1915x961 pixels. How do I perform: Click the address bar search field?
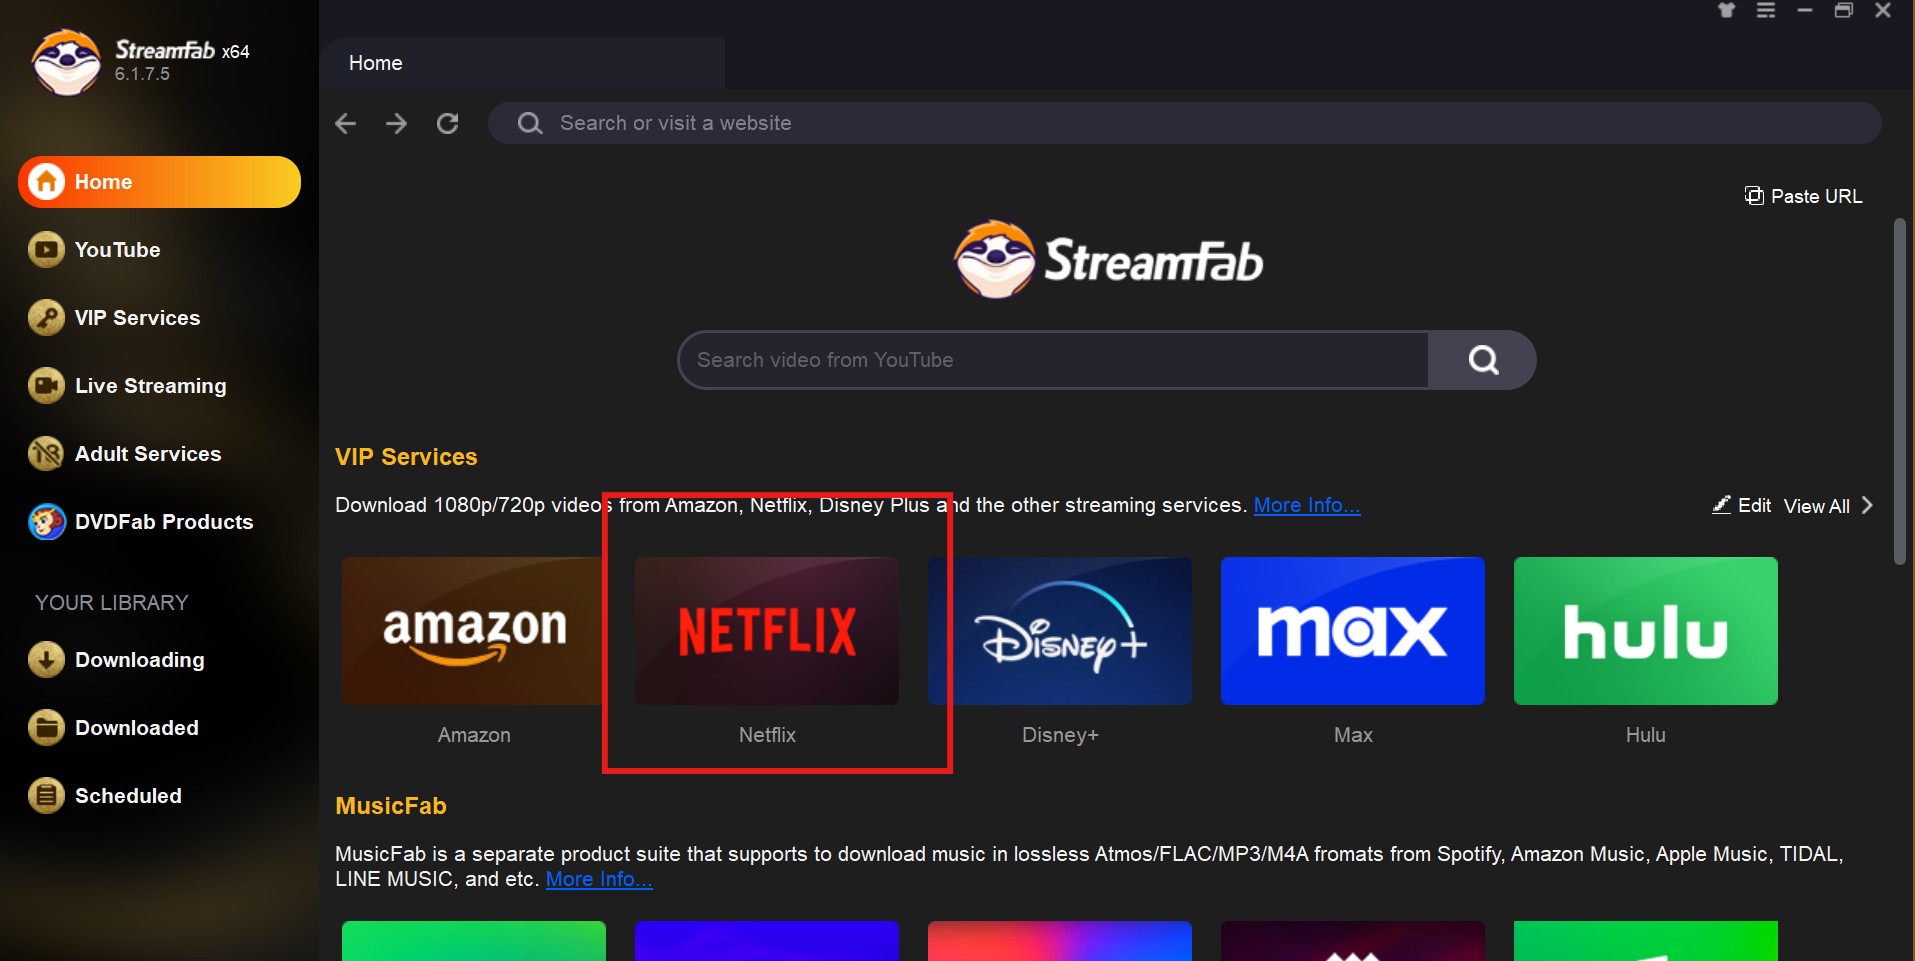pos(1185,123)
